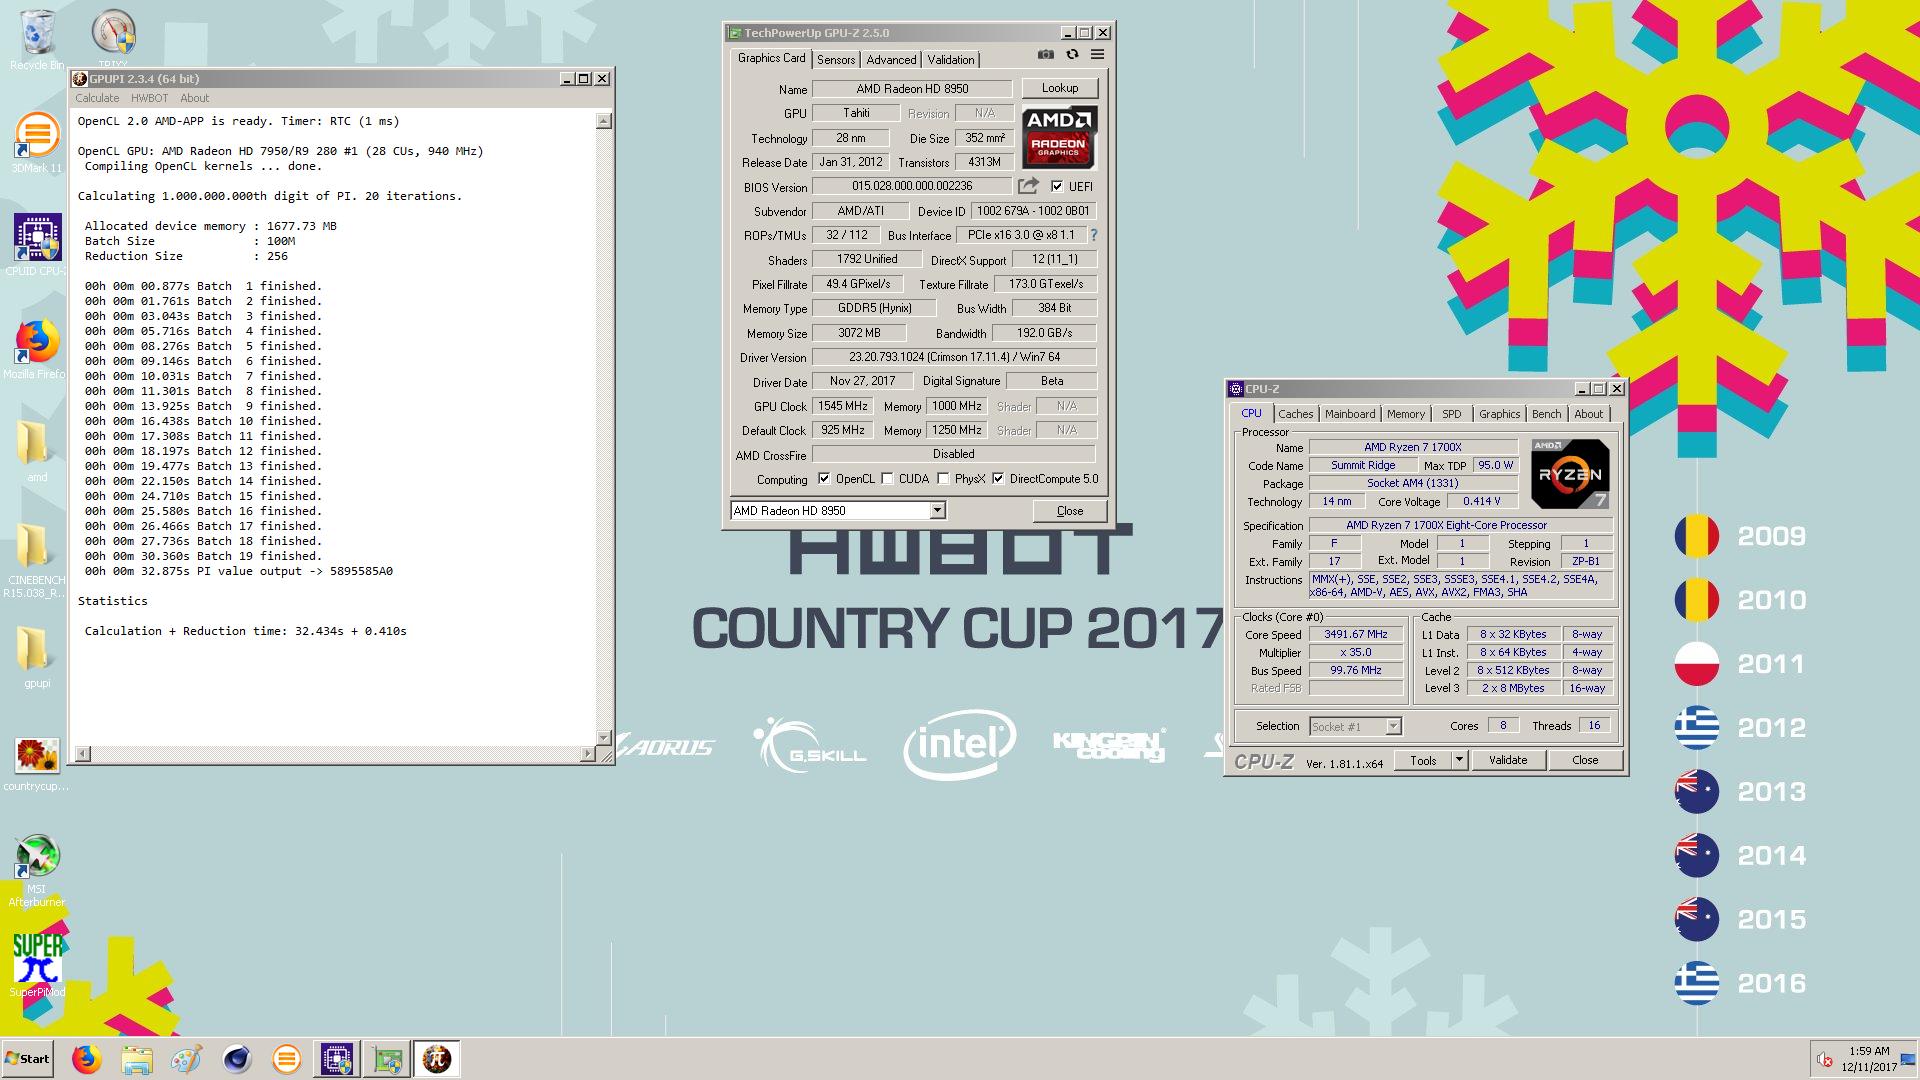This screenshot has width=1920, height=1080.
Task: Toggle the OpenCL computing checkbox
Action: pyautogui.click(x=824, y=479)
